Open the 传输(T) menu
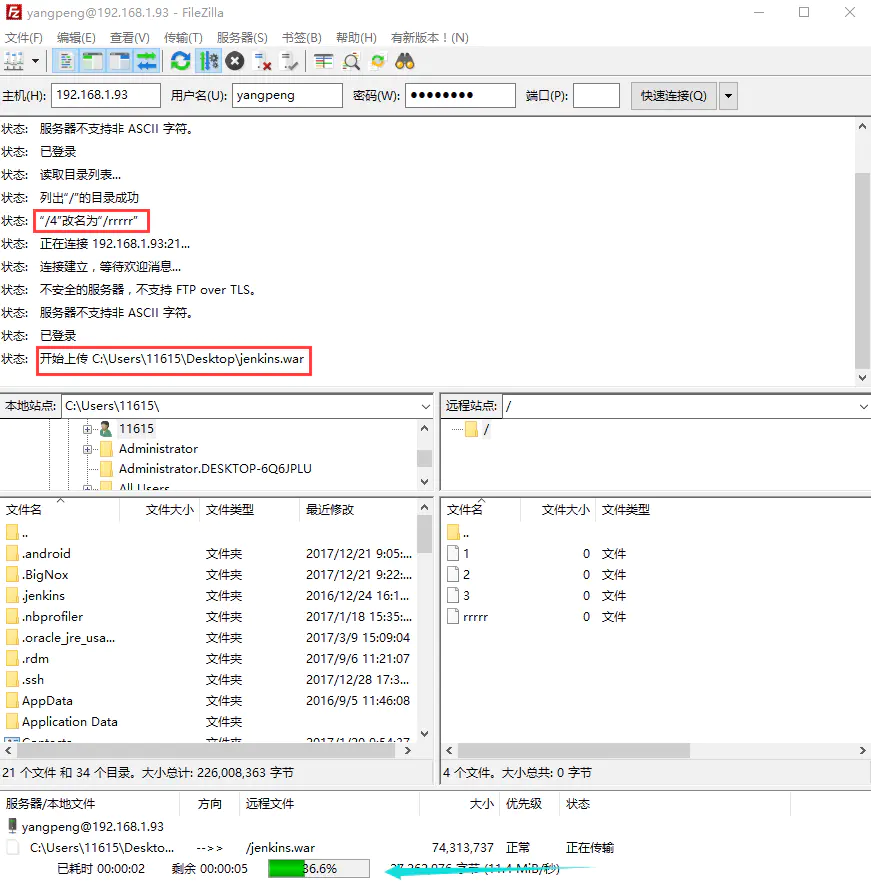Screen dimensions: 871x889 click(183, 37)
